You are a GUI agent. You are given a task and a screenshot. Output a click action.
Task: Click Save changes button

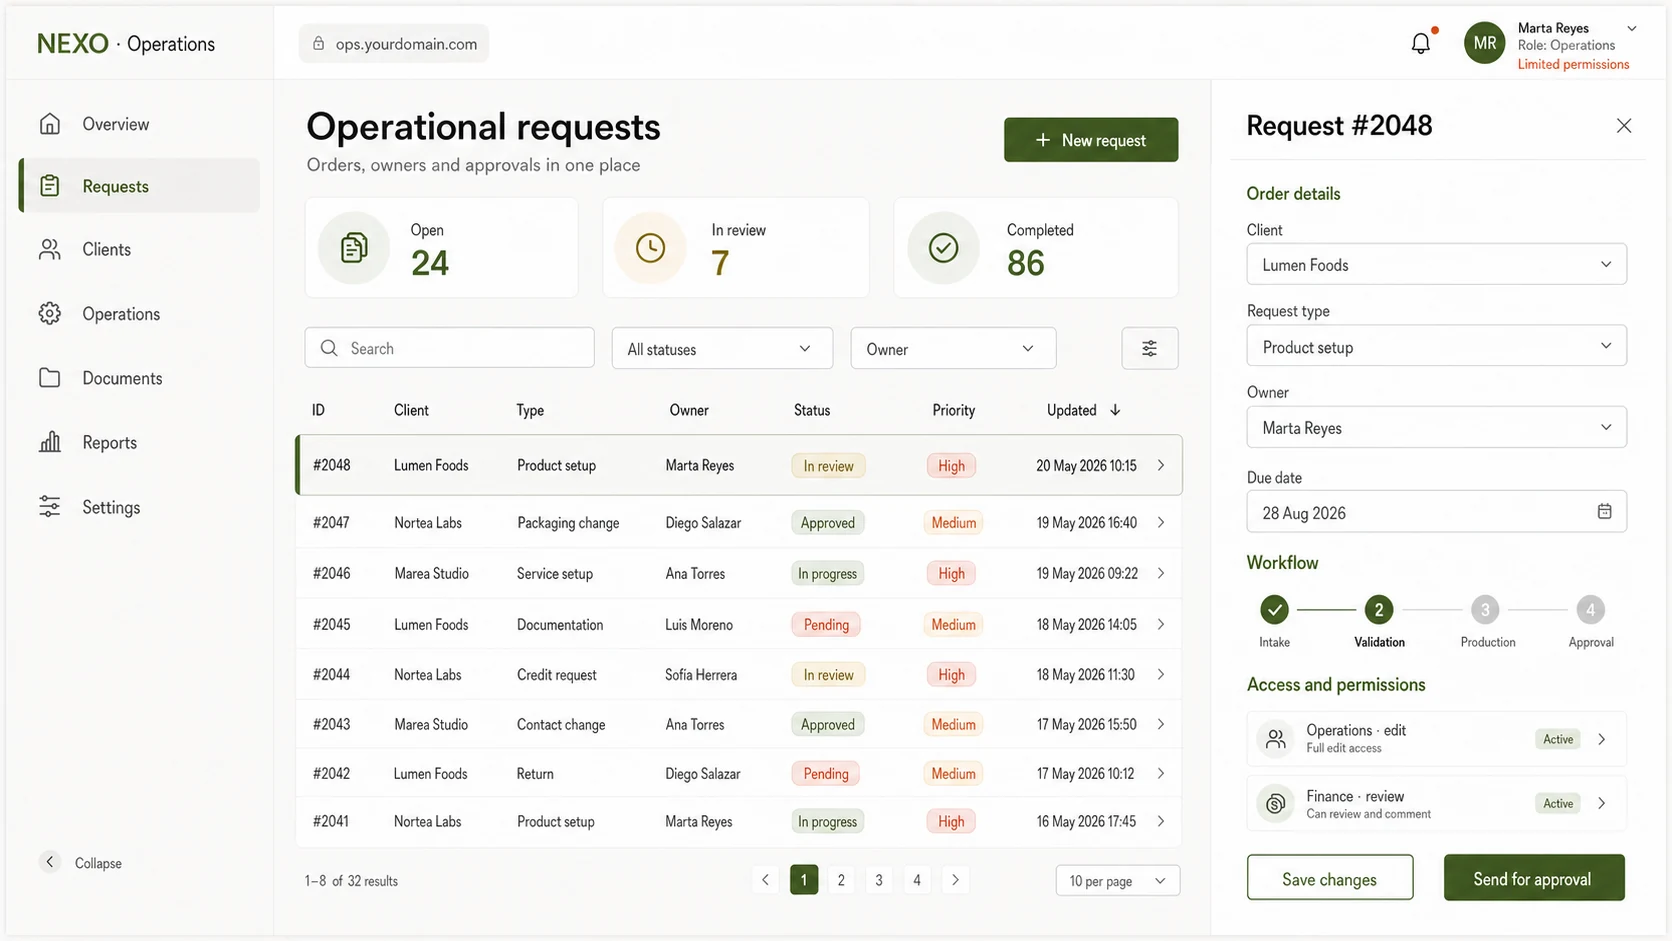[x=1330, y=878]
